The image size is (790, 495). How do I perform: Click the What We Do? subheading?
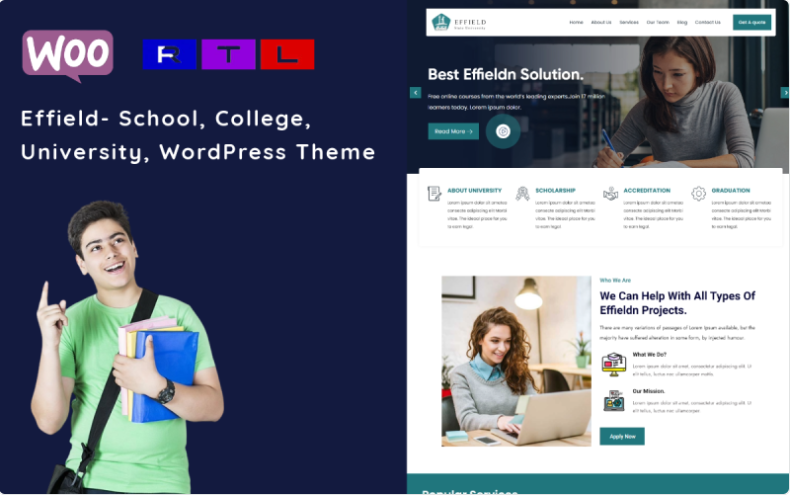649,354
